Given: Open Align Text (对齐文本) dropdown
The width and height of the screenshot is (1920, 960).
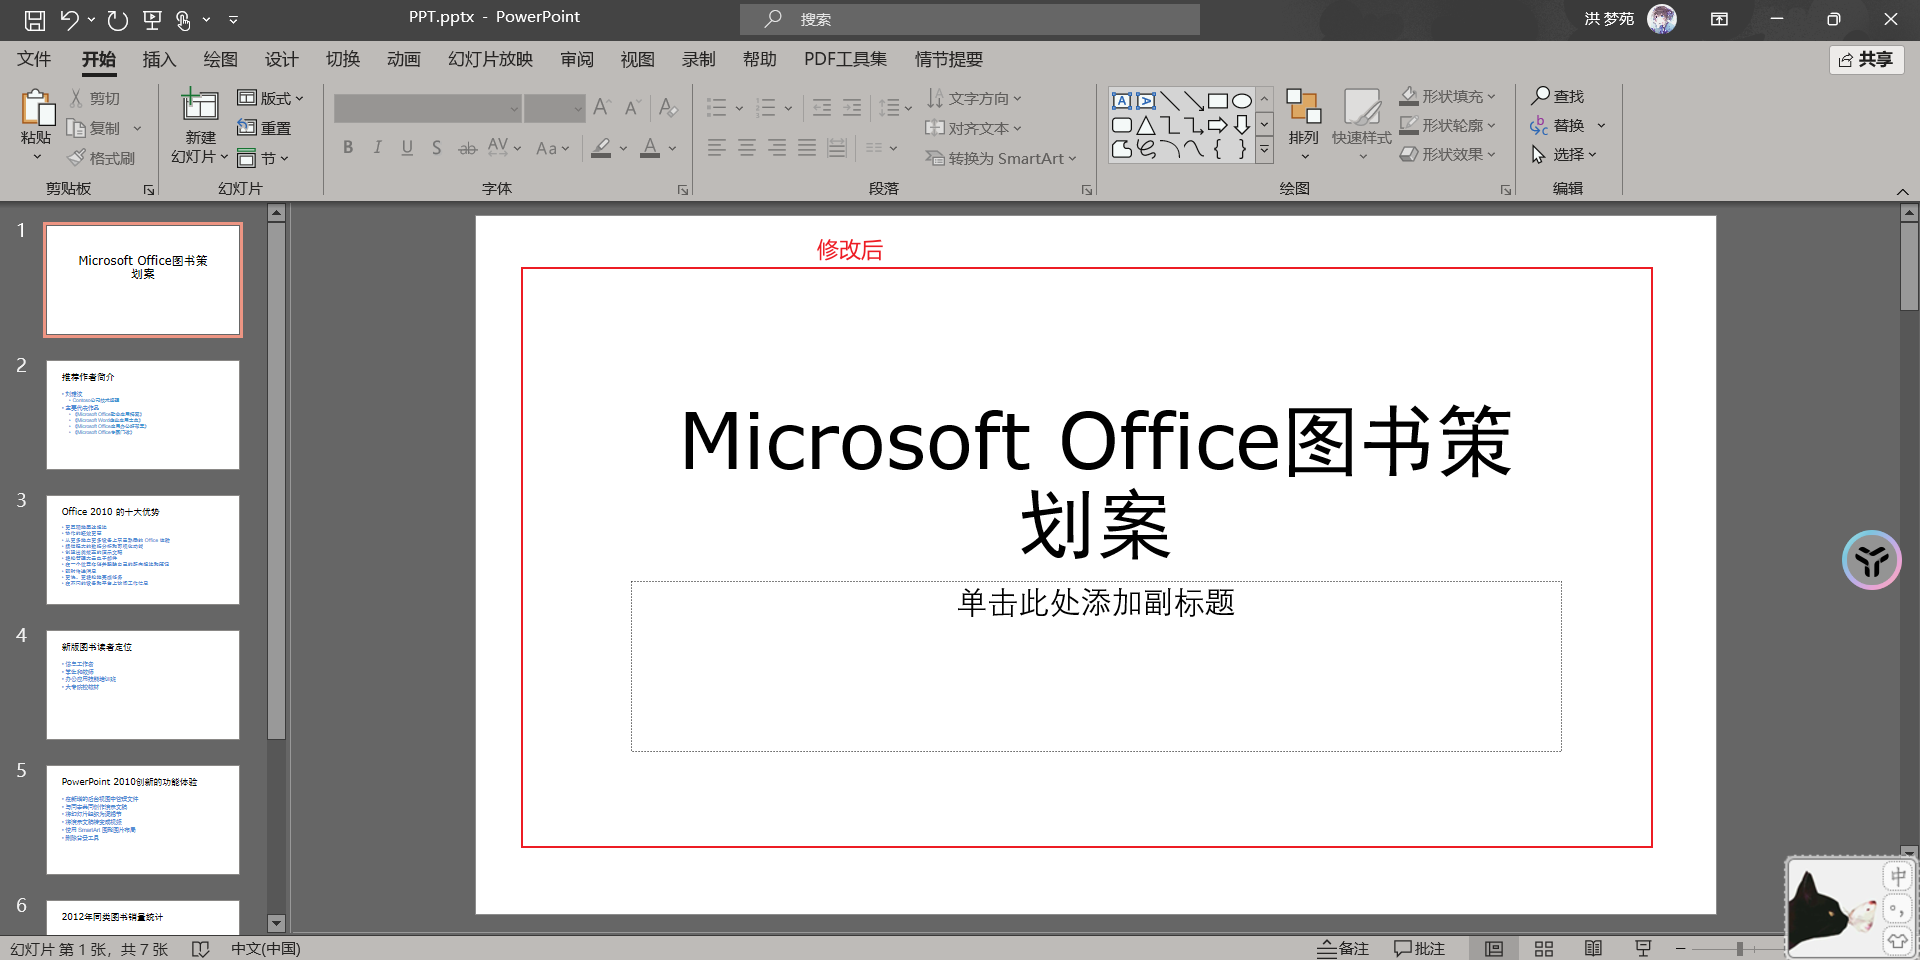Looking at the screenshot, I should (974, 128).
